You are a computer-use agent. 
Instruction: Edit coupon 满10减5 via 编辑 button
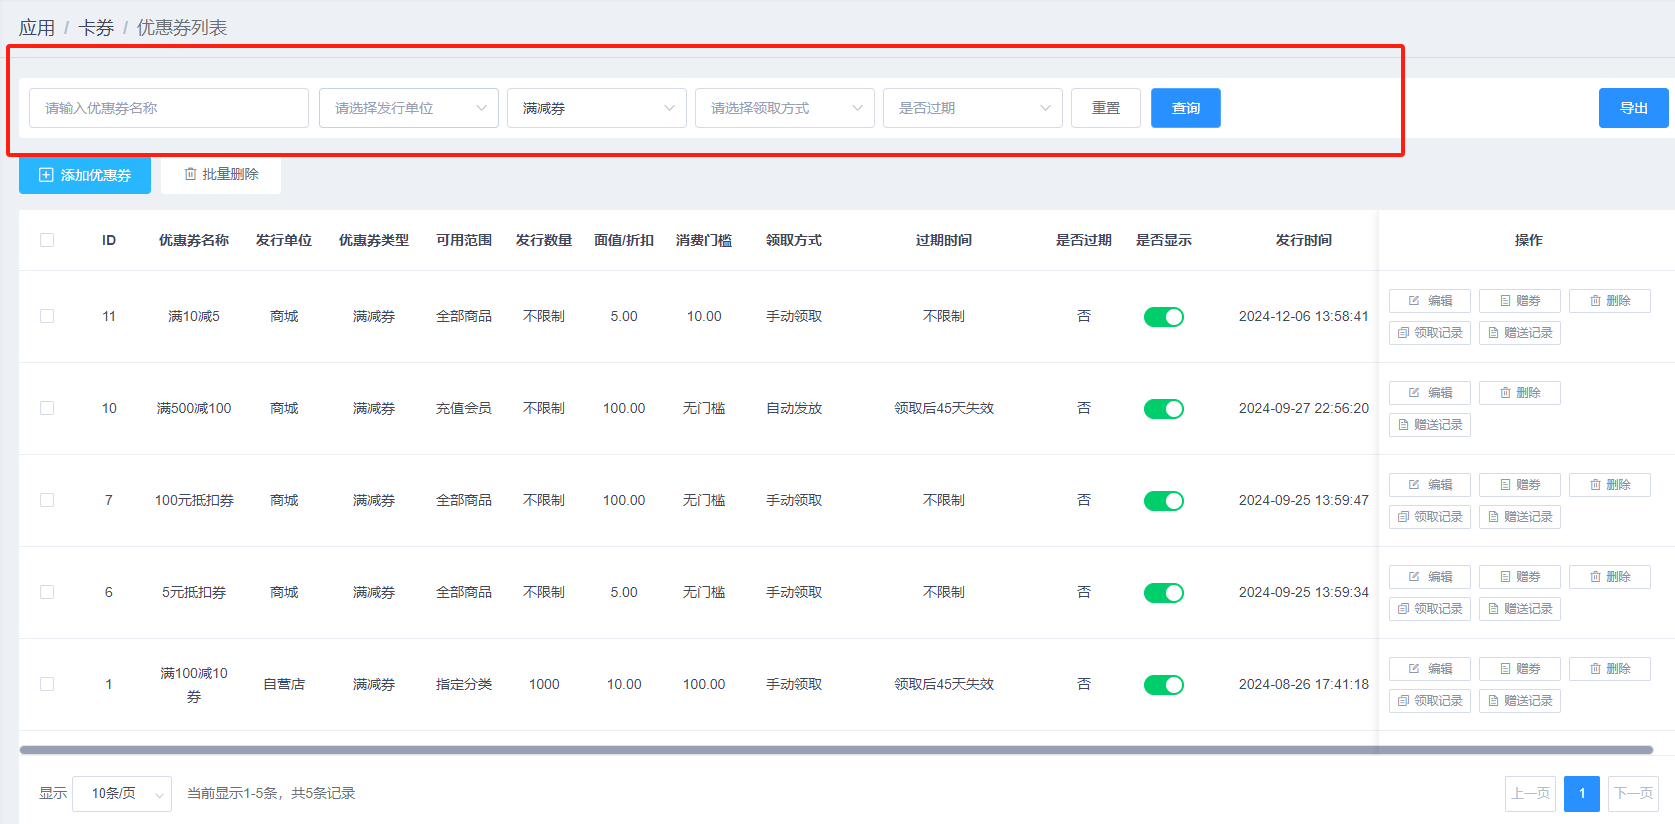coord(1429,301)
